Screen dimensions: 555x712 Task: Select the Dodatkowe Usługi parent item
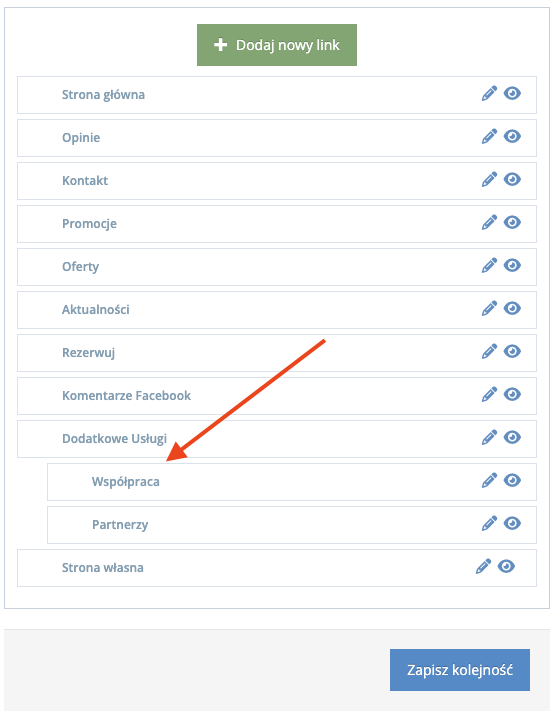point(277,439)
